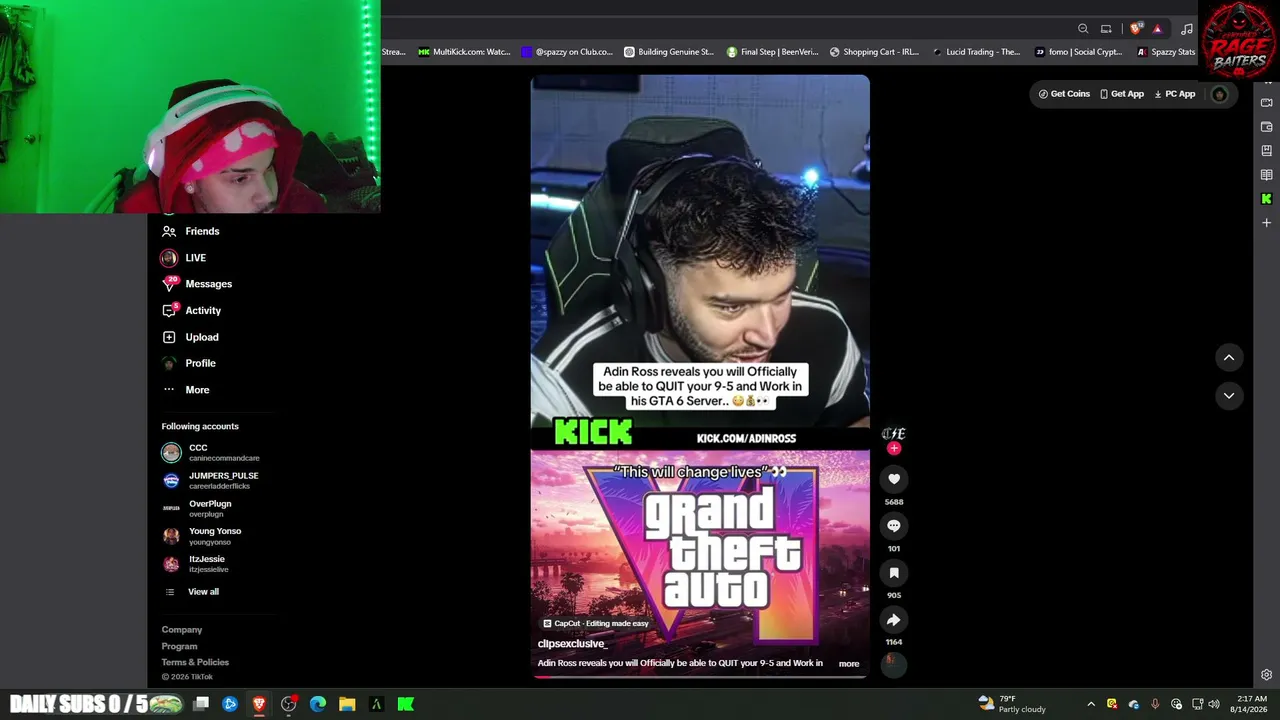Image resolution: width=1280 pixels, height=720 pixels.
Task: Open the weather widget showing 79°F
Action: point(1012,704)
